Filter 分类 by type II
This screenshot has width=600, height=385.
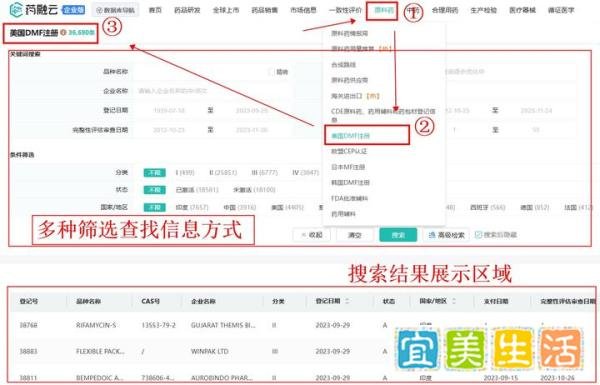pos(223,173)
